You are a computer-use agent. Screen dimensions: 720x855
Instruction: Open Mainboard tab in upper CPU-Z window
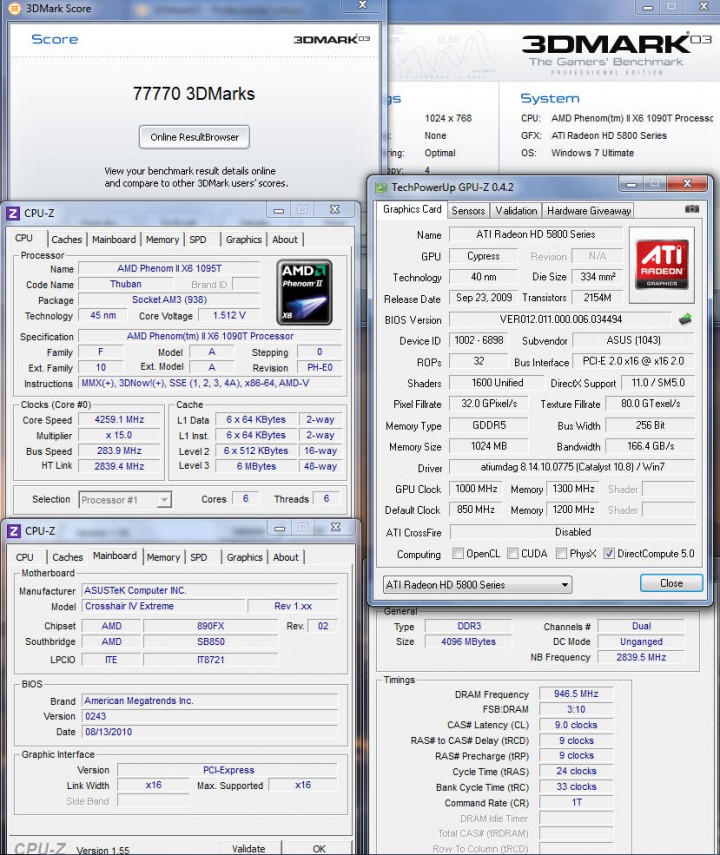pyautogui.click(x=113, y=239)
